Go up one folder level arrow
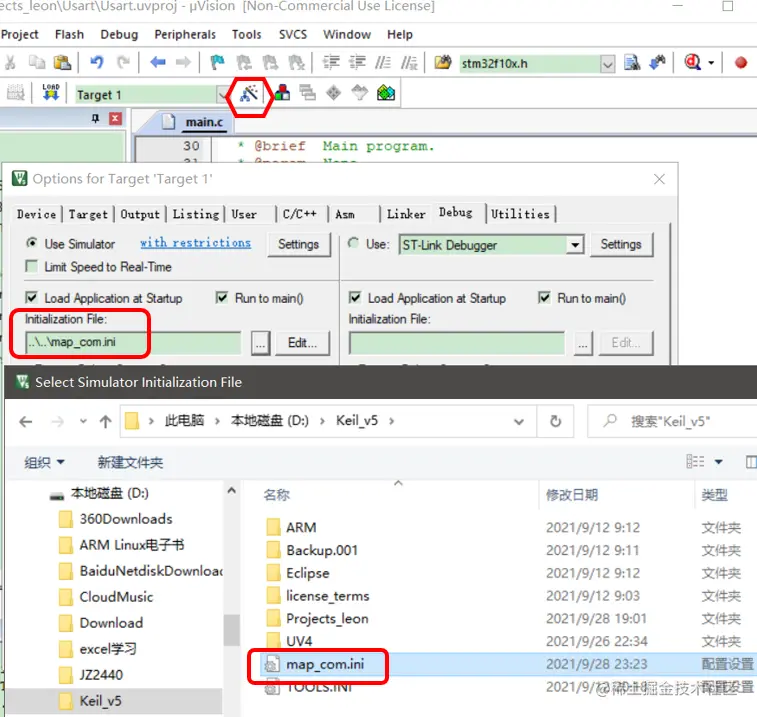The image size is (757, 717). point(105,422)
